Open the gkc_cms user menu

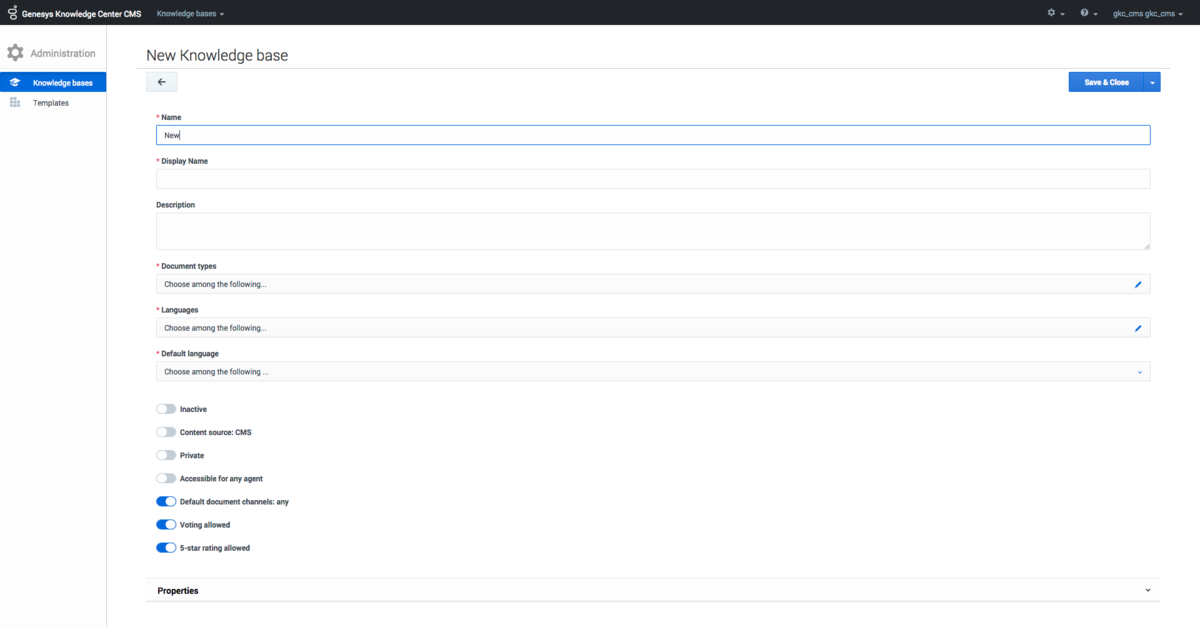[x=1148, y=13]
